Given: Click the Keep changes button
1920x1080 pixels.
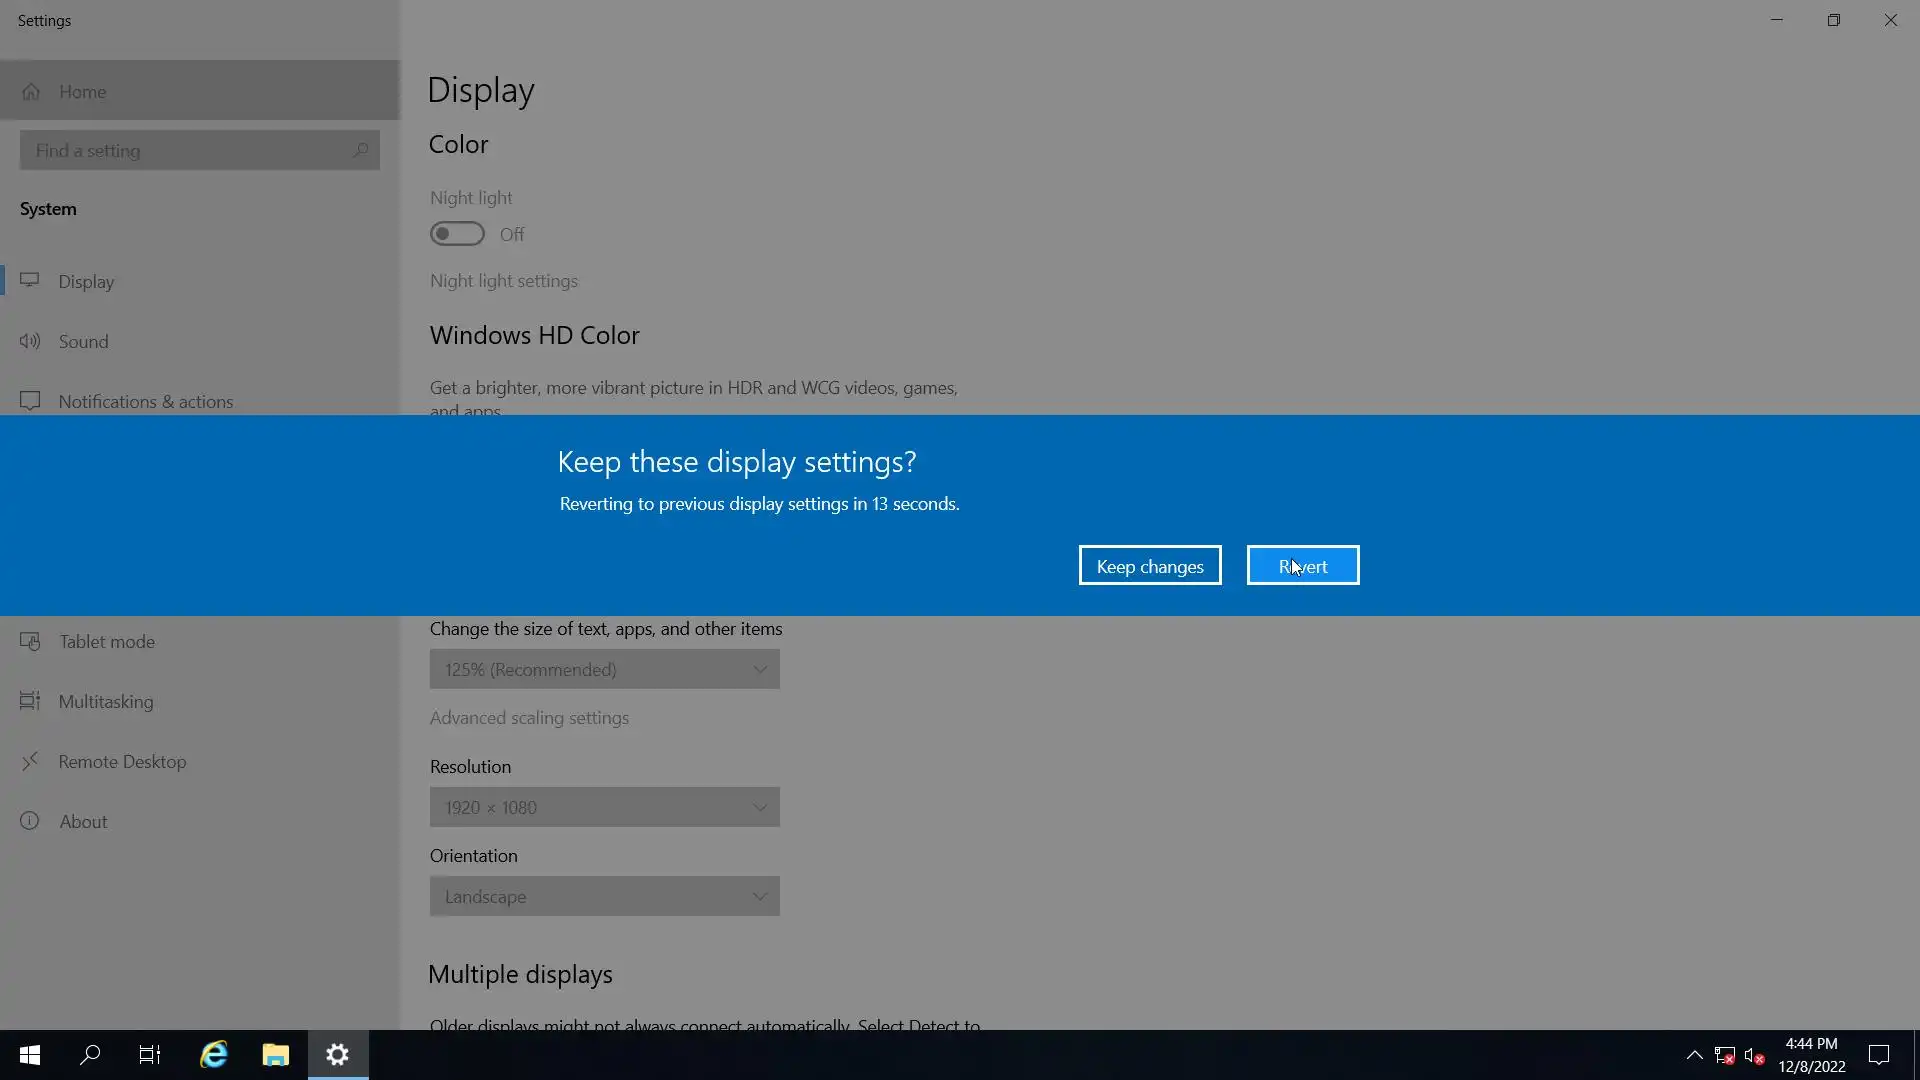Looking at the screenshot, I should [1150, 566].
